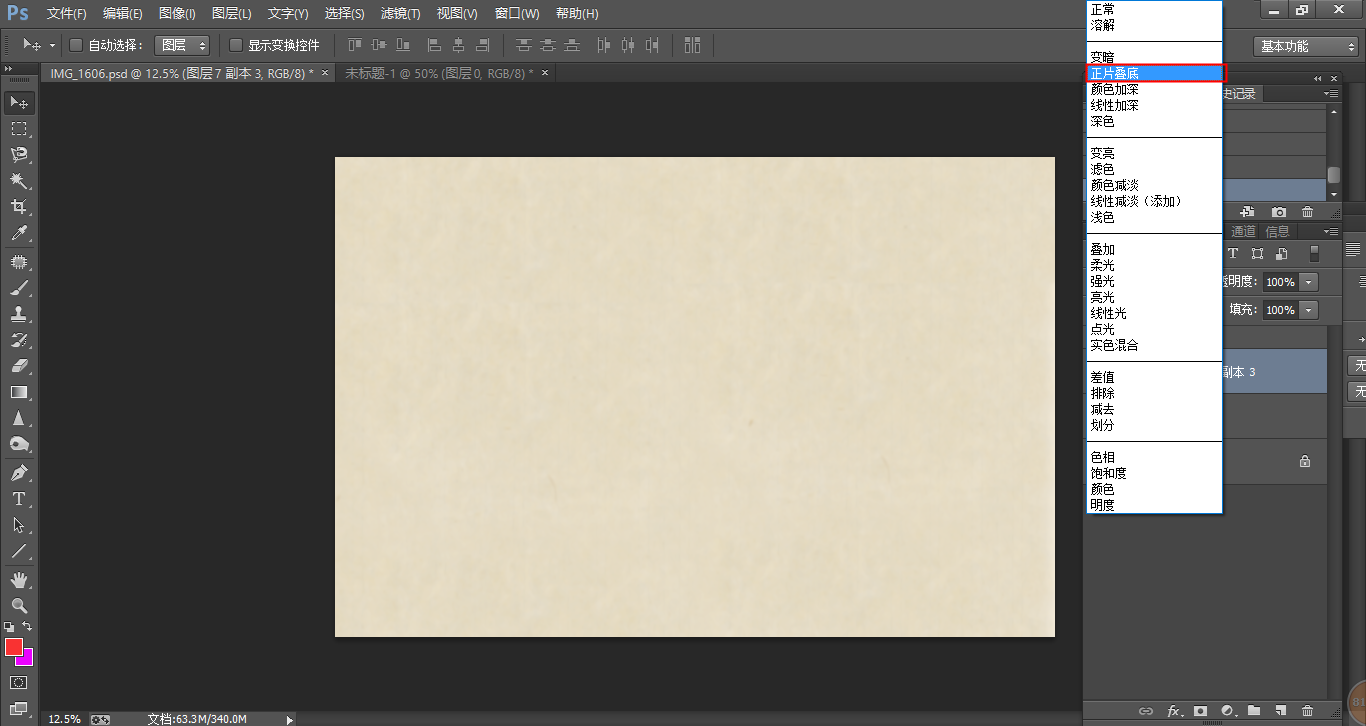The height and width of the screenshot is (726, 1366).
Task: Click the History panel scrollbar thumb
Action: pyautogui.click(x=1334, y=175)
